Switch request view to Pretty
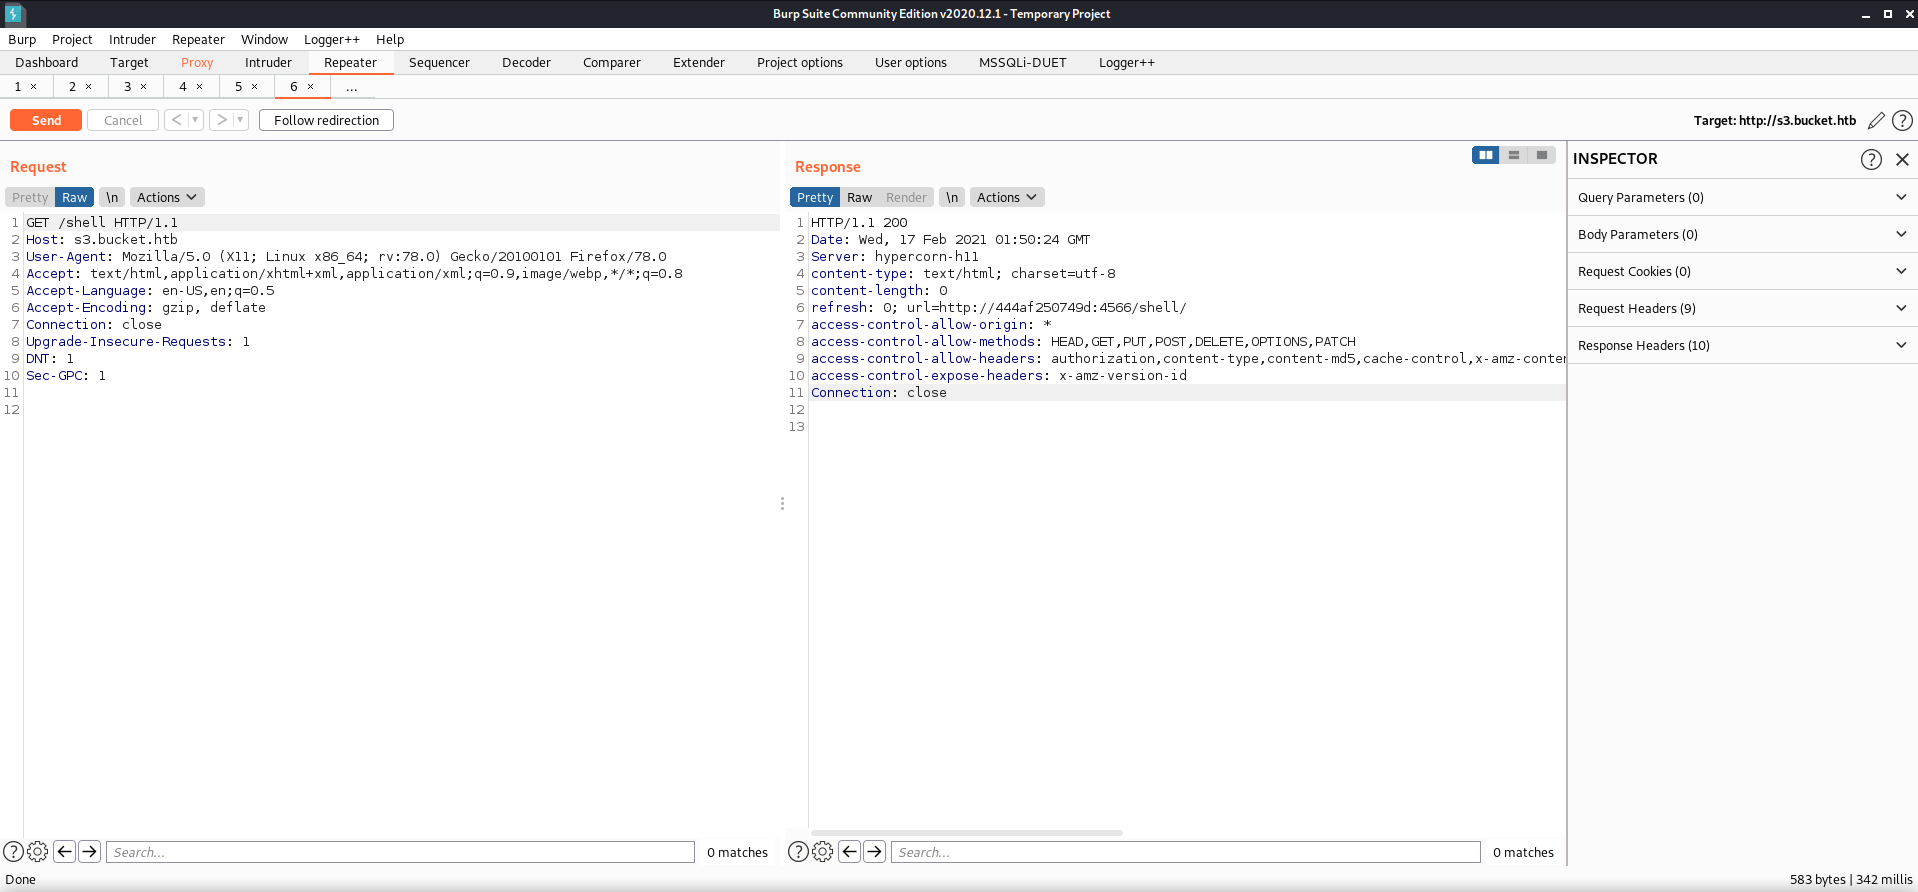The image size is (1918, 892). [x=30, y=198]
